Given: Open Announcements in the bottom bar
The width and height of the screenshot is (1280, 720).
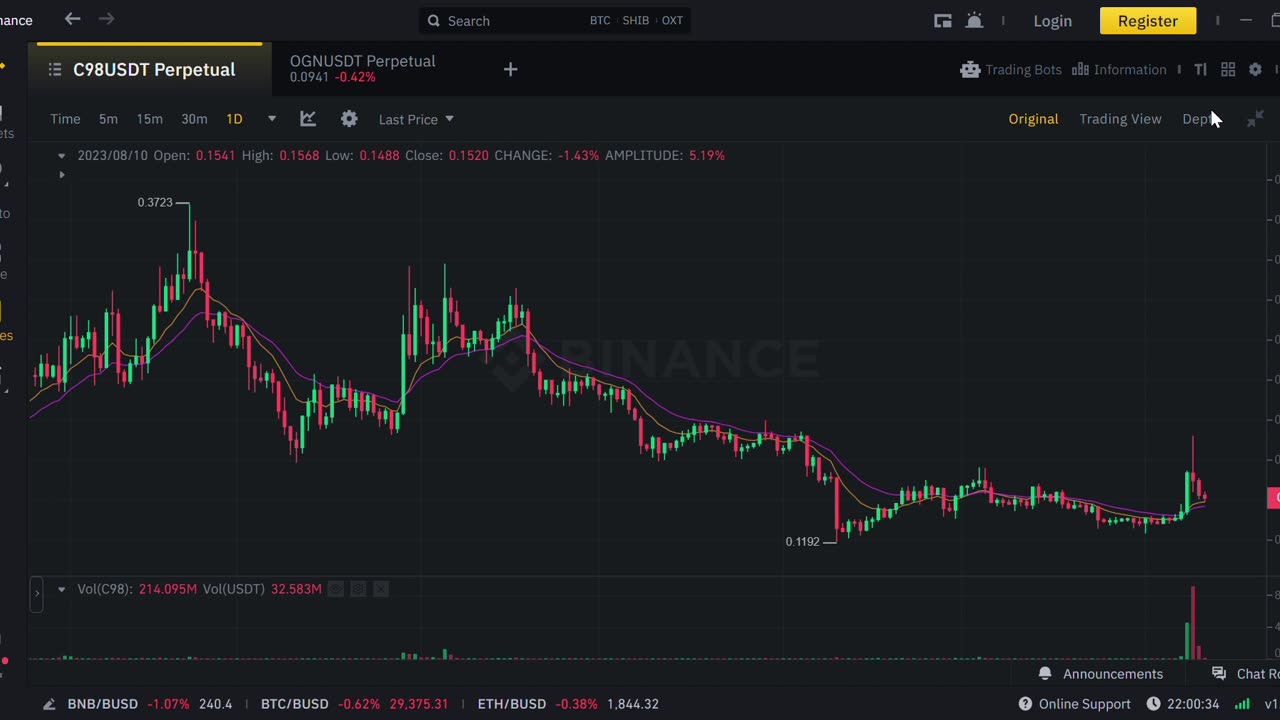Looking at the screenshot, I should click(1113, 673).
